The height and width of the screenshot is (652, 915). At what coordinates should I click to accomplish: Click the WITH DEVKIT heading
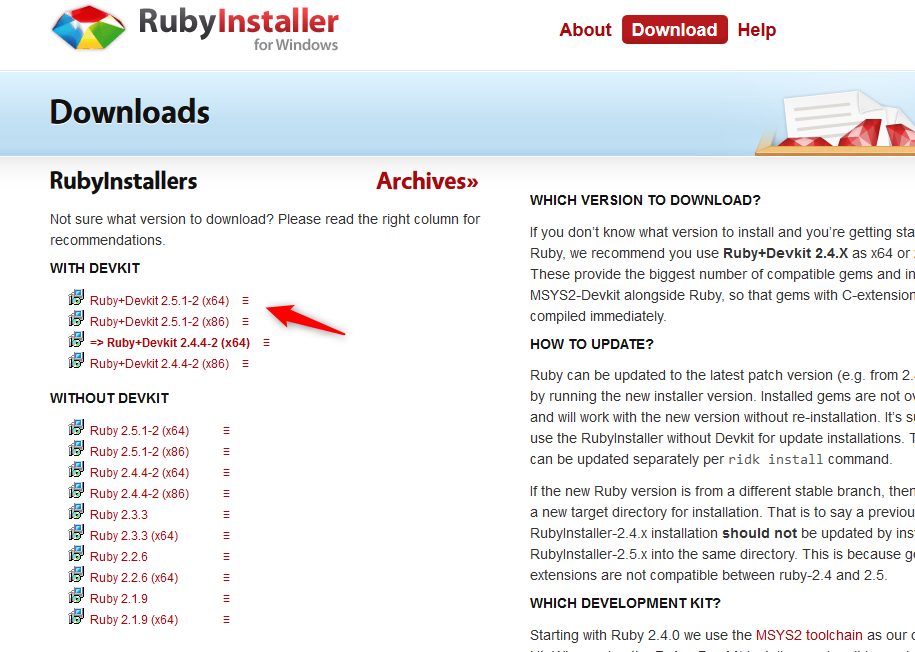95,269
